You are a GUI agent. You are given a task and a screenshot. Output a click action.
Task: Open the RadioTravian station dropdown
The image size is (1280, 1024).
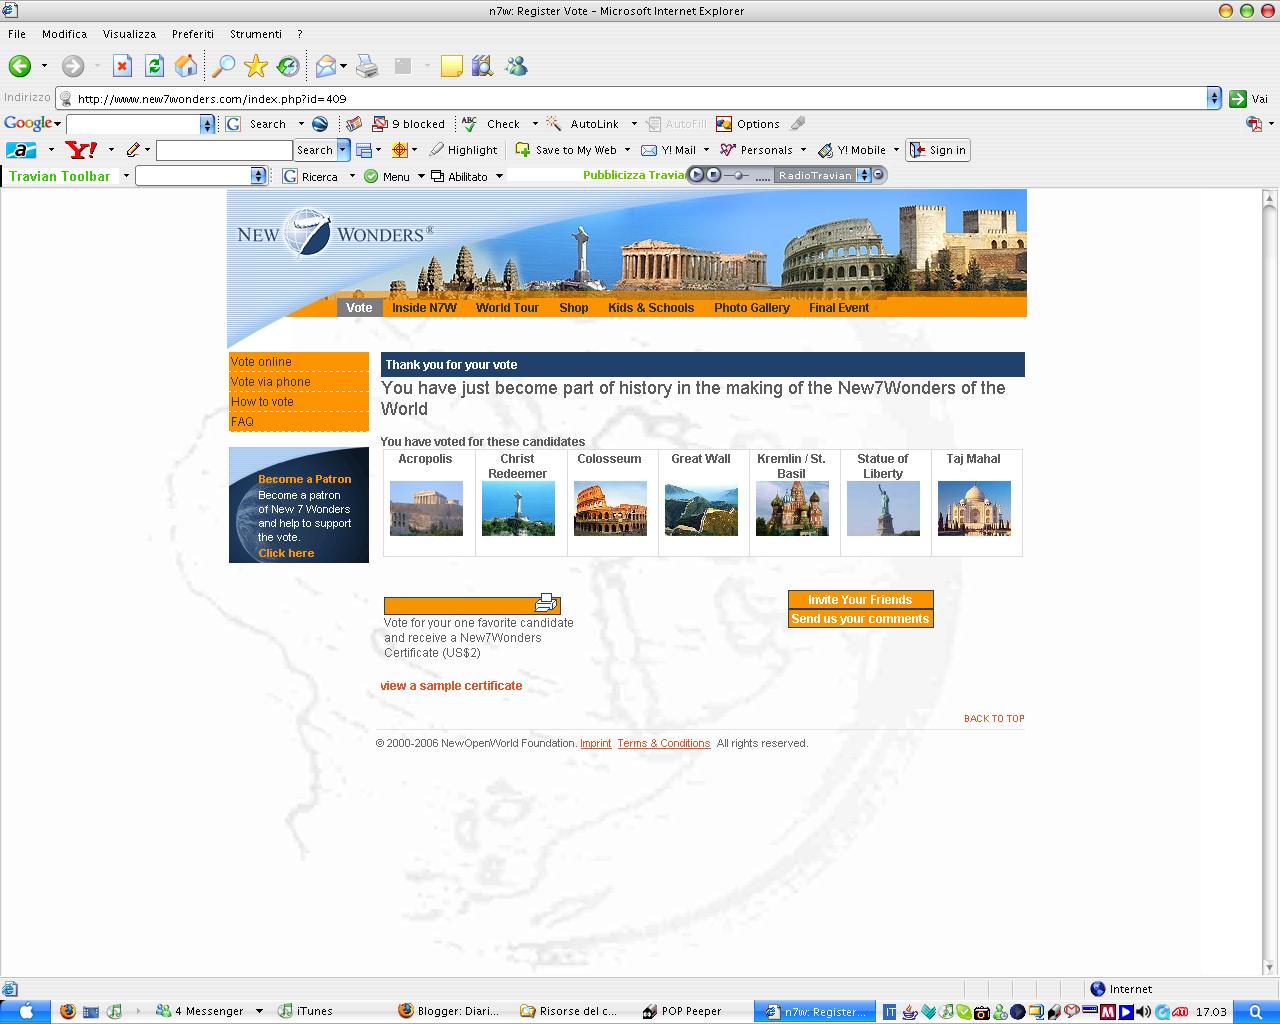coord(864,175)
